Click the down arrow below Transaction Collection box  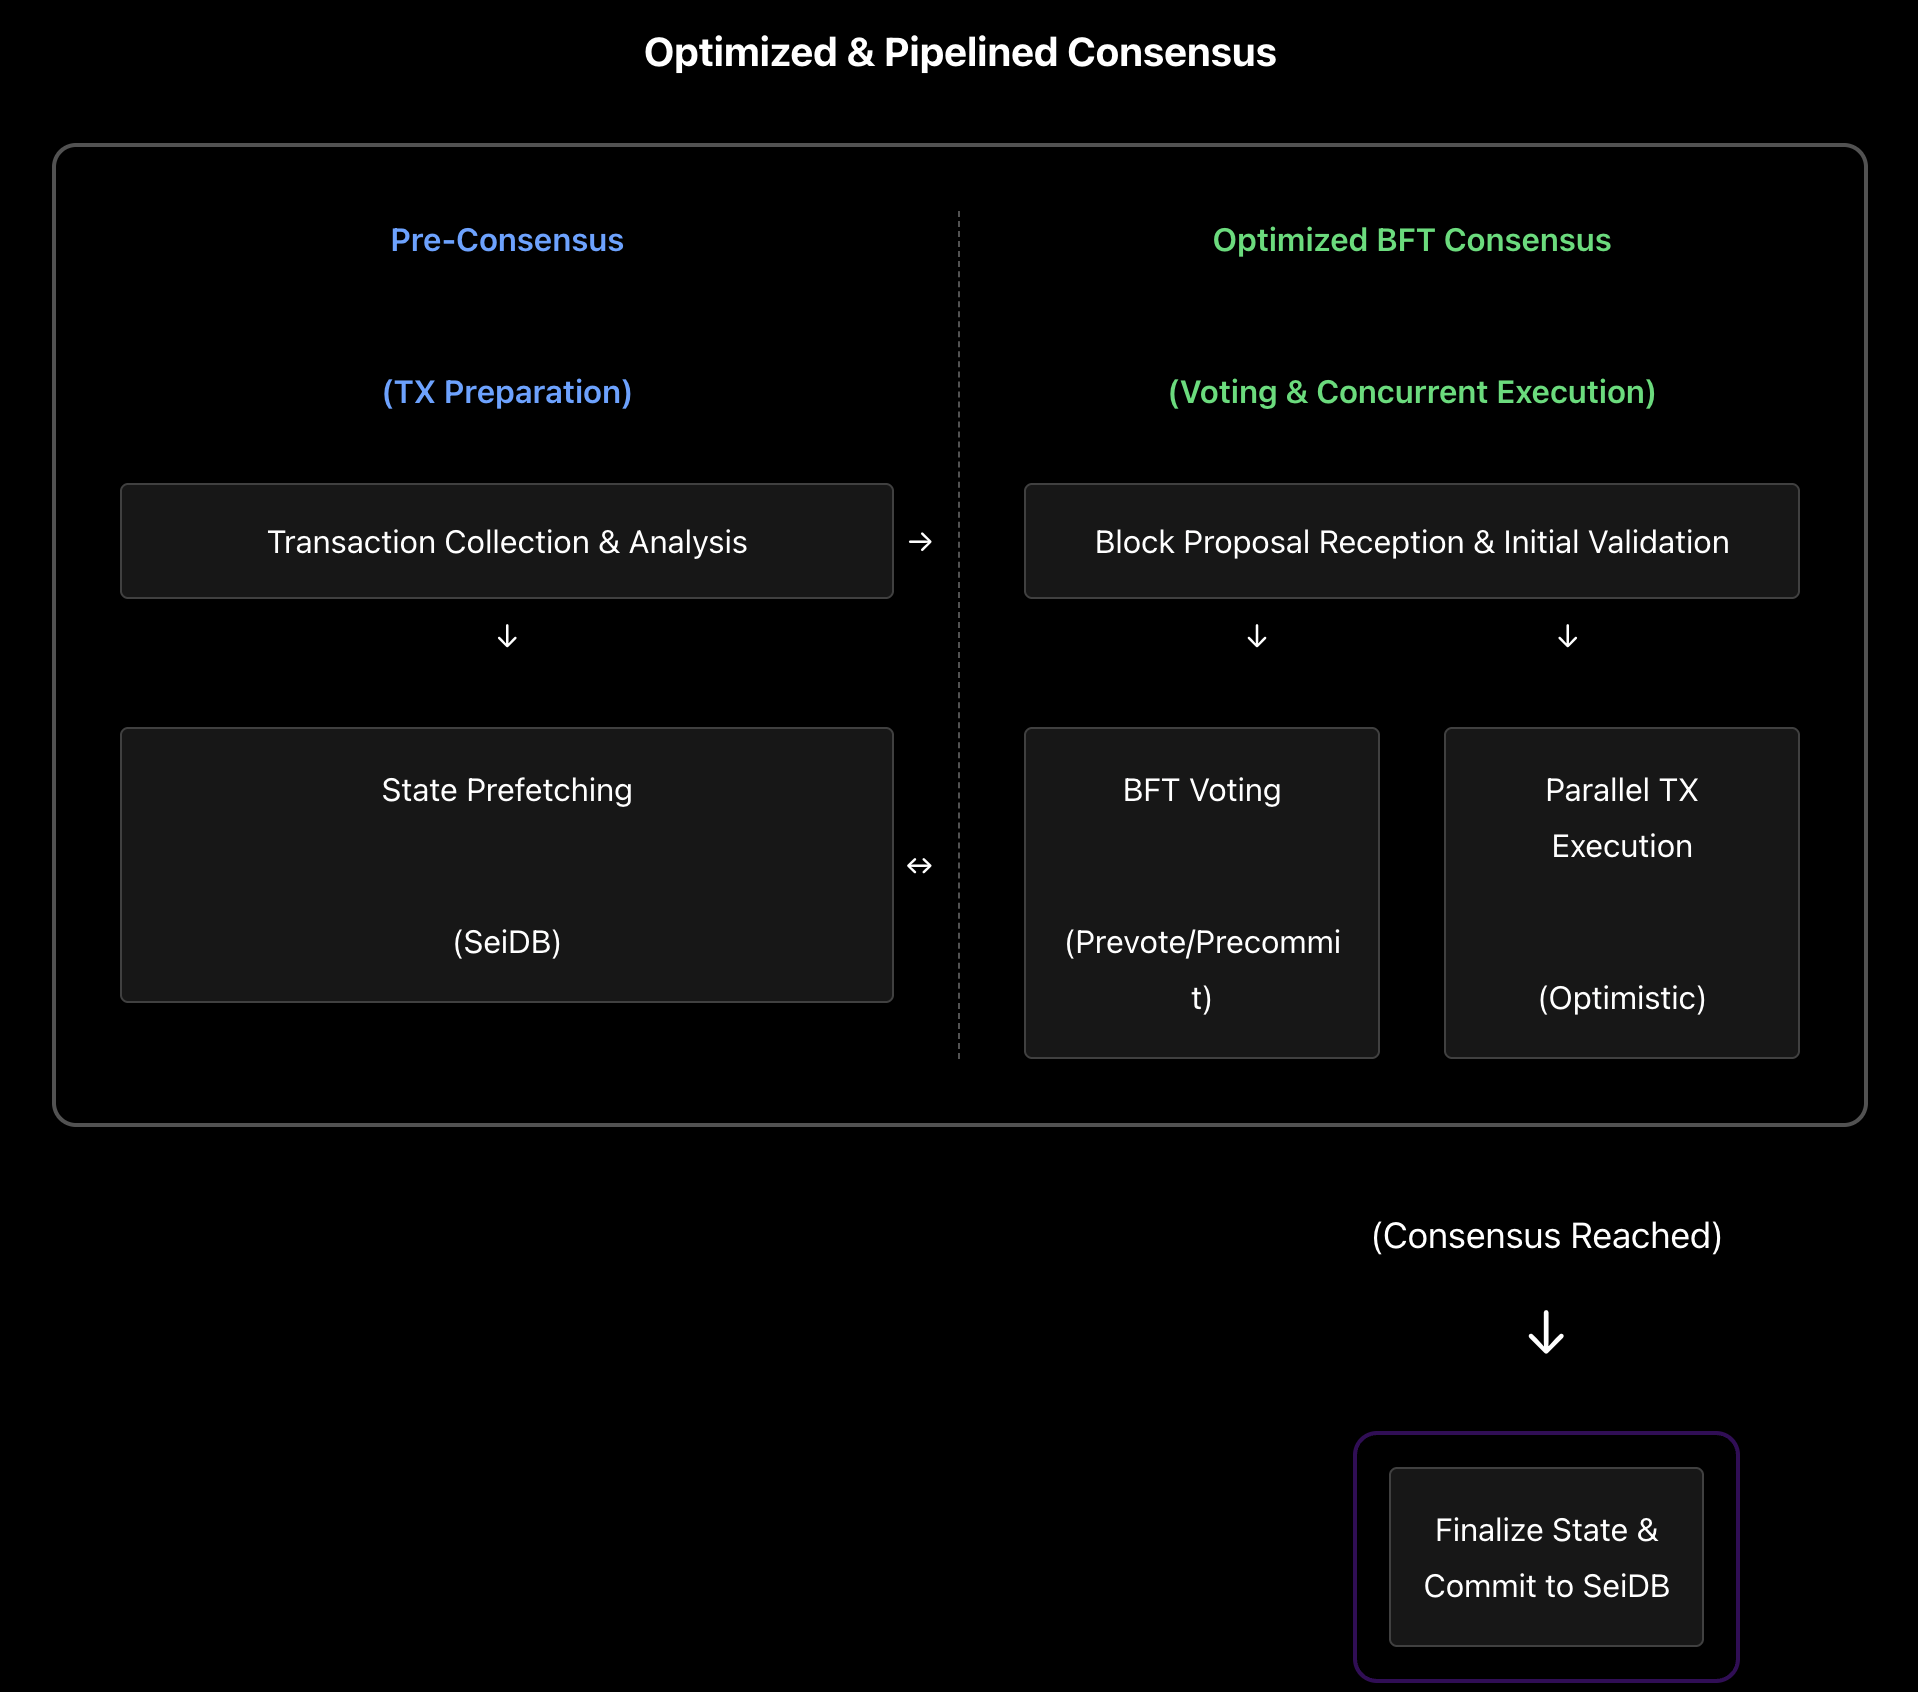(x=507, y=636)
